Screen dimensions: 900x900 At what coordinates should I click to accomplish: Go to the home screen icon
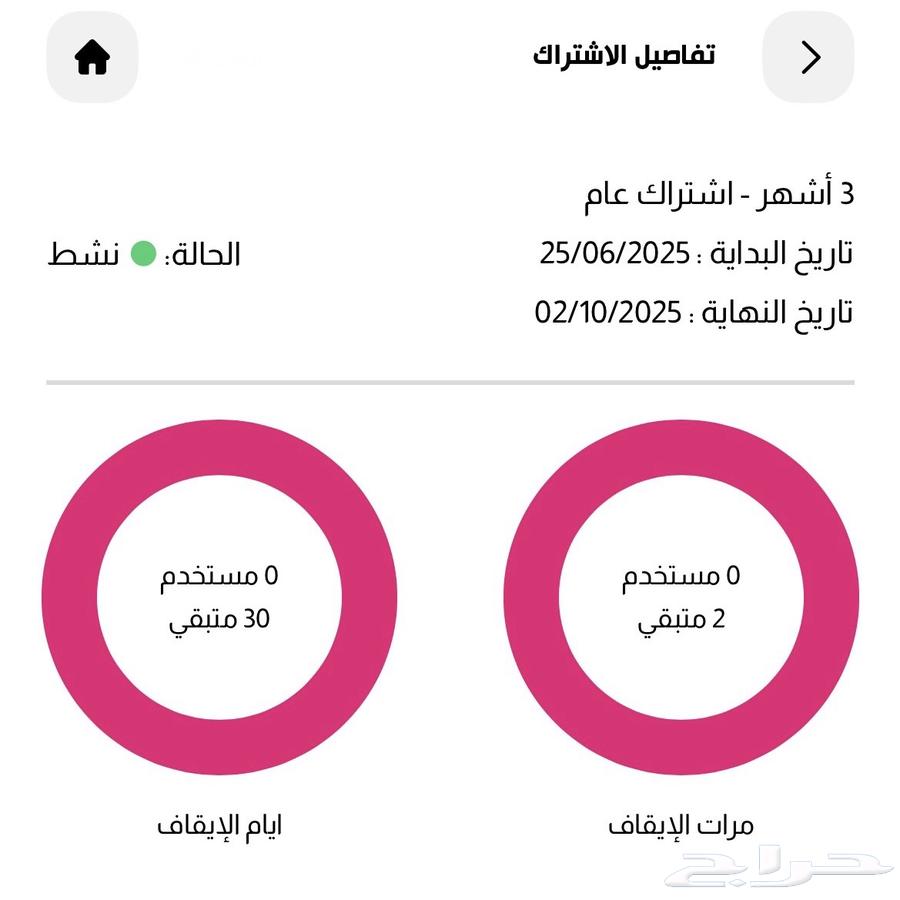(x=92, y=57)
